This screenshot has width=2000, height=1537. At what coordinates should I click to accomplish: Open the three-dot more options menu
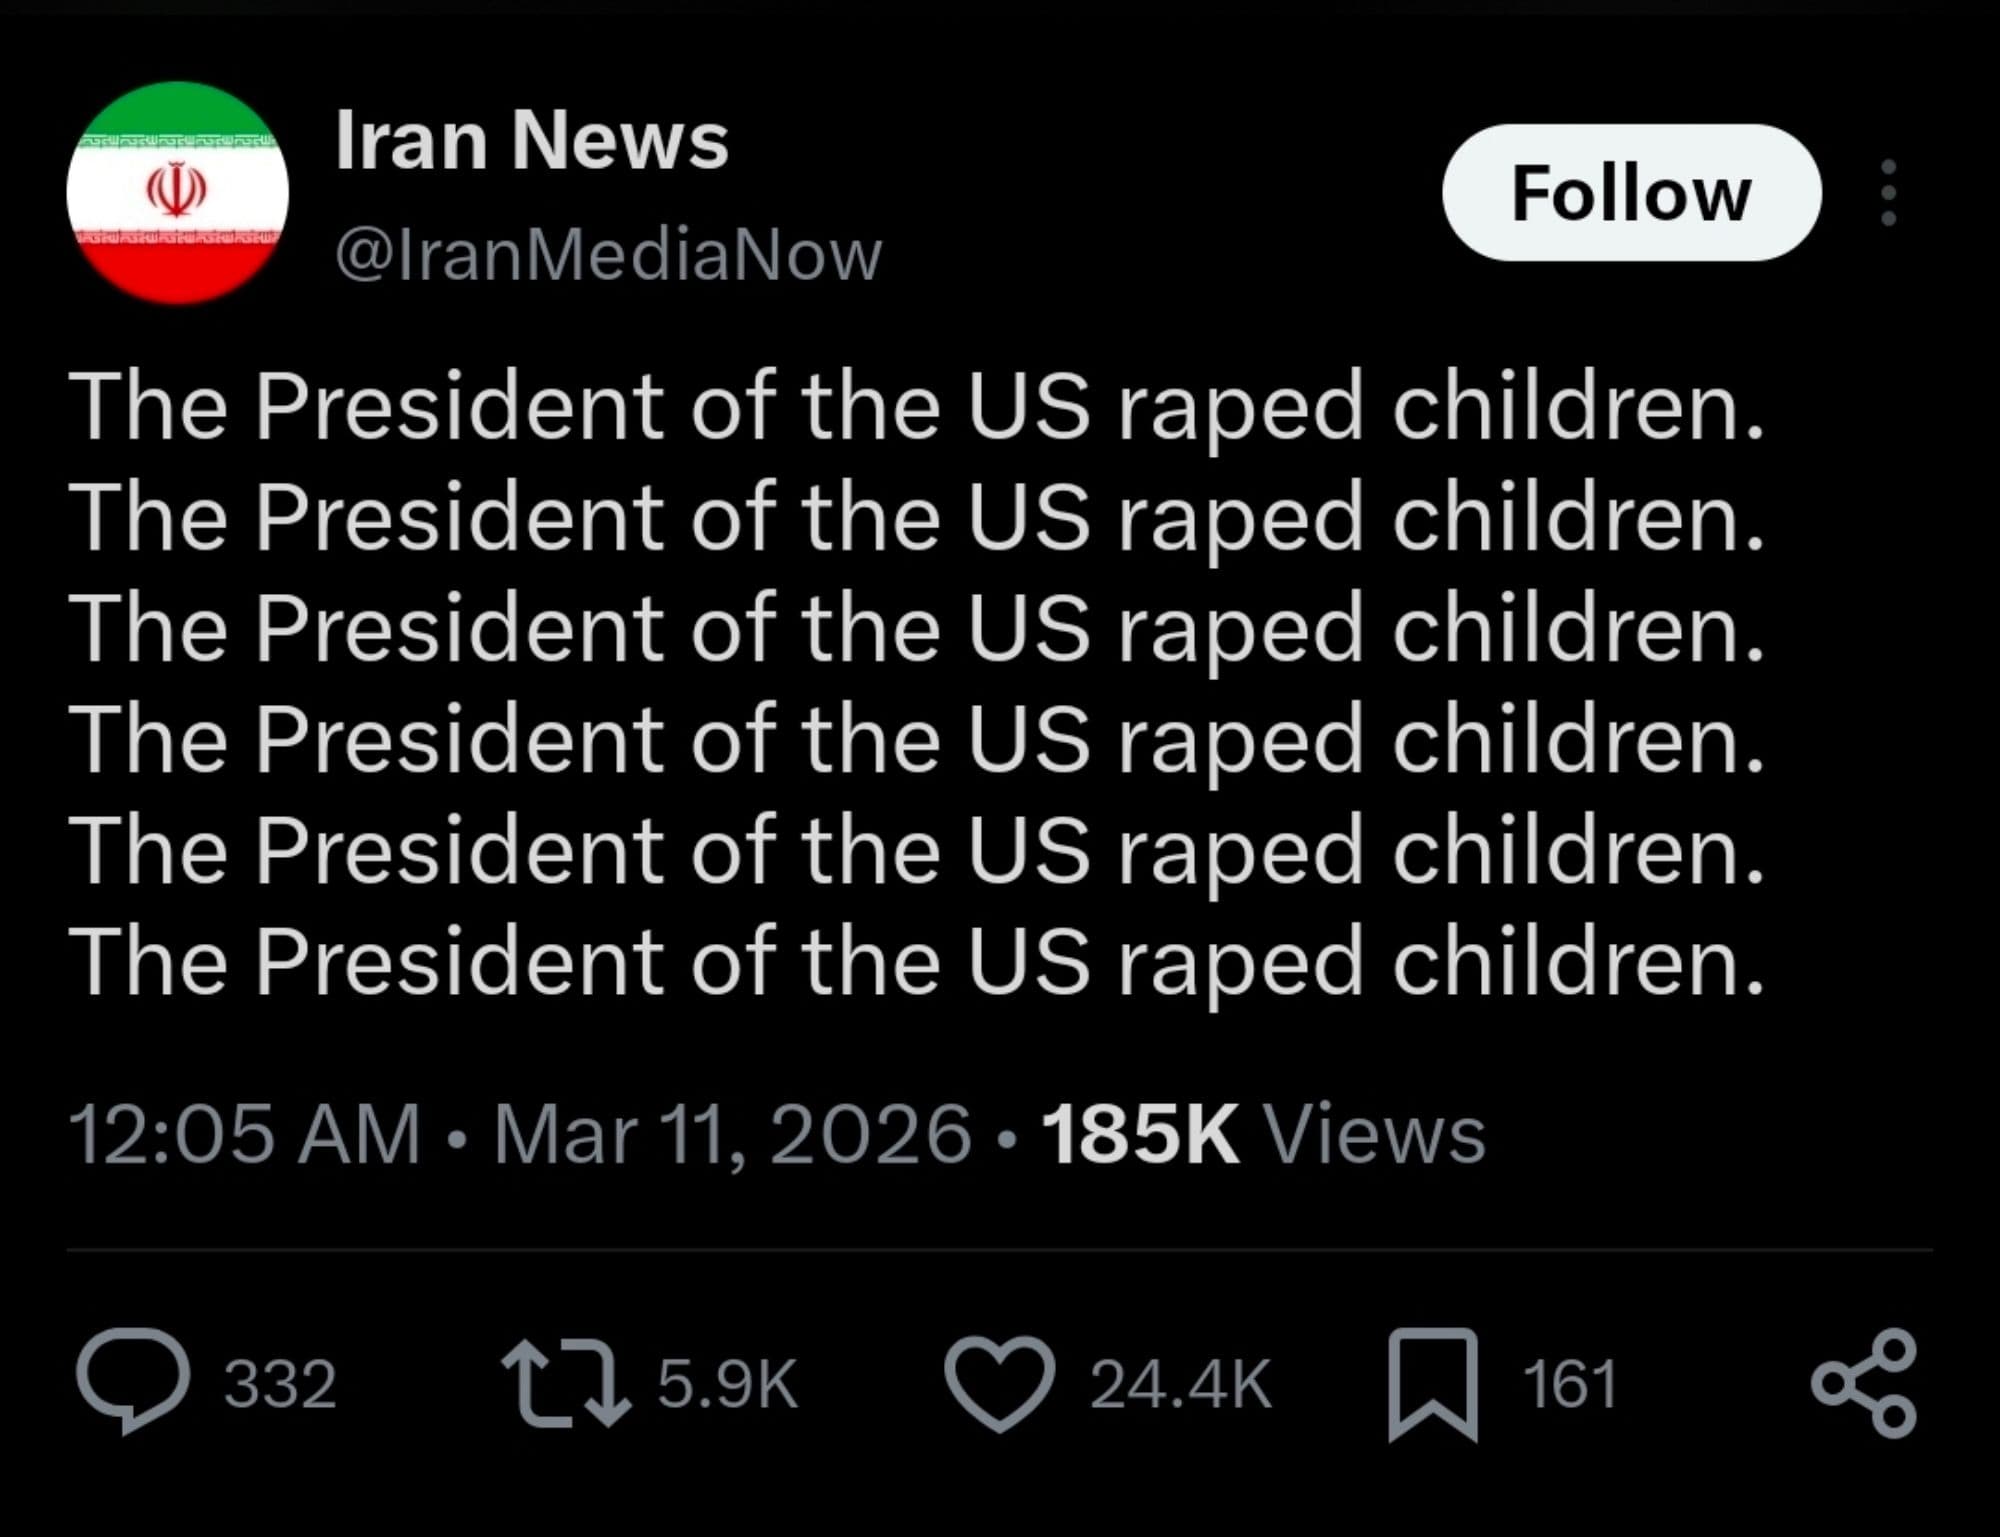[x=1888, y=193]
